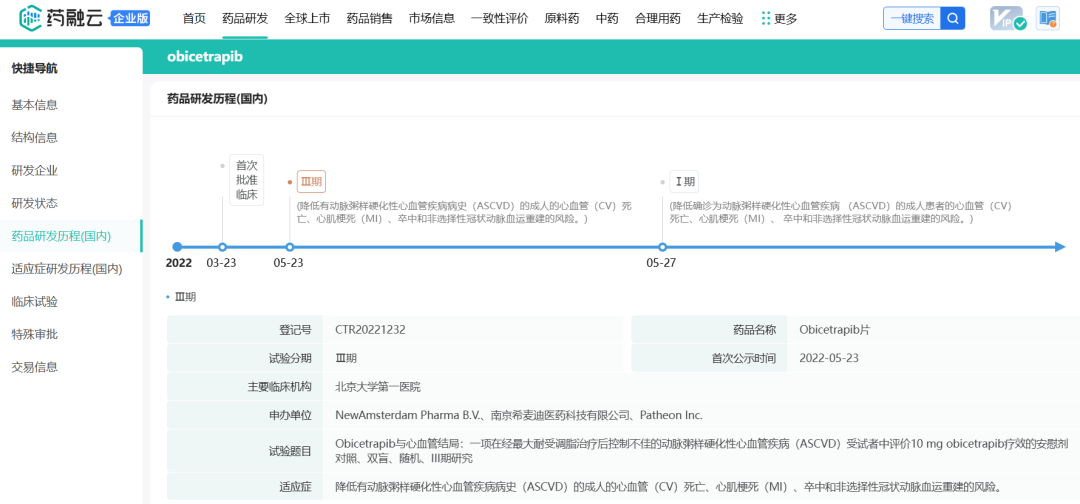1080x504 pixels.
Task: Click the Ⅲ期 phase label on timeline
Action: pyautogui.click(x=311, y=182)
